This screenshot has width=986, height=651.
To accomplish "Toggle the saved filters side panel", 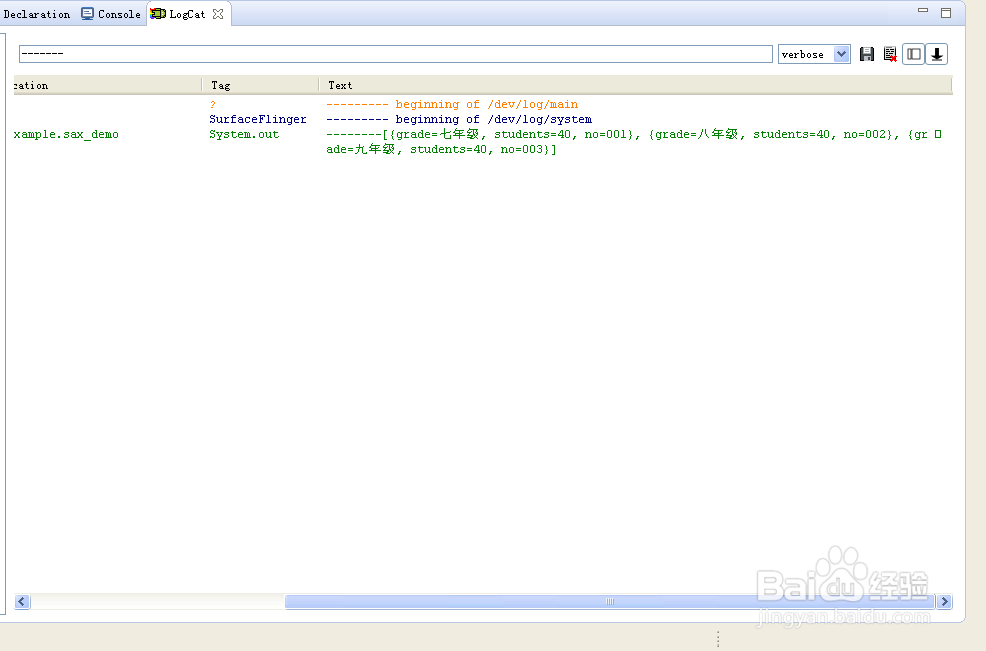I will (914, 54).
